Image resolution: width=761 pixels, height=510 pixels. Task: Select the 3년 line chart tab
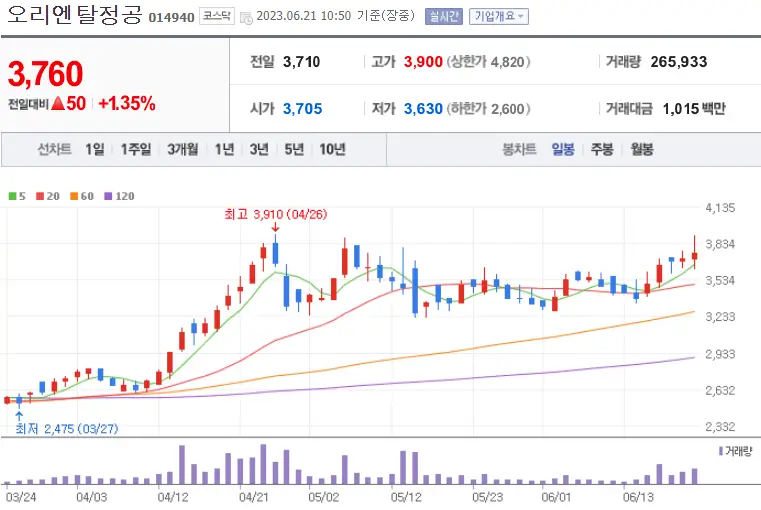[x=259, y=149]
